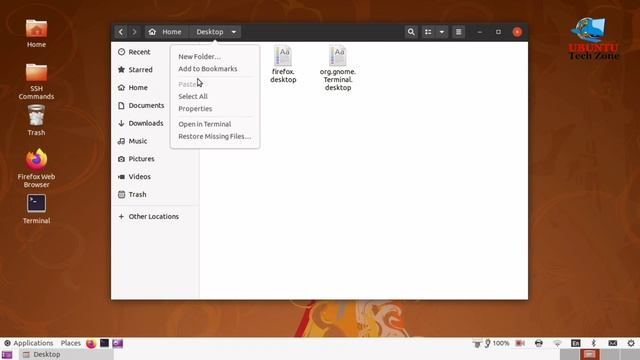Viewport: 640px width, 360px height.
Task: Toggle list/grid view icon
Action: (428, 32)
